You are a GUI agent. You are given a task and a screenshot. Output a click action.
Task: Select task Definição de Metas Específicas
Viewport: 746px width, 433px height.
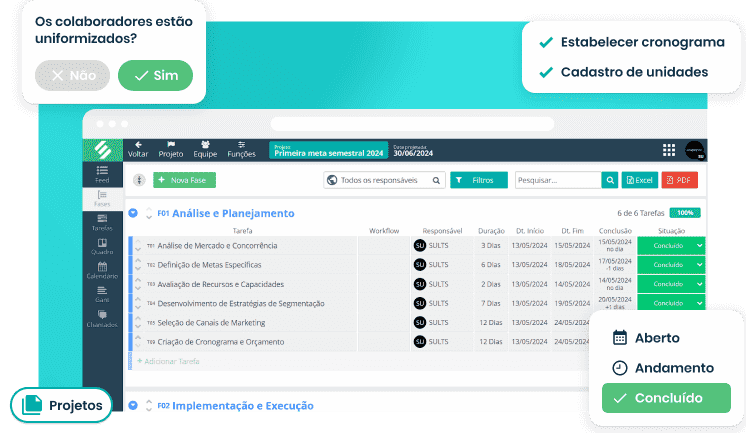click(x=209, y=265)
